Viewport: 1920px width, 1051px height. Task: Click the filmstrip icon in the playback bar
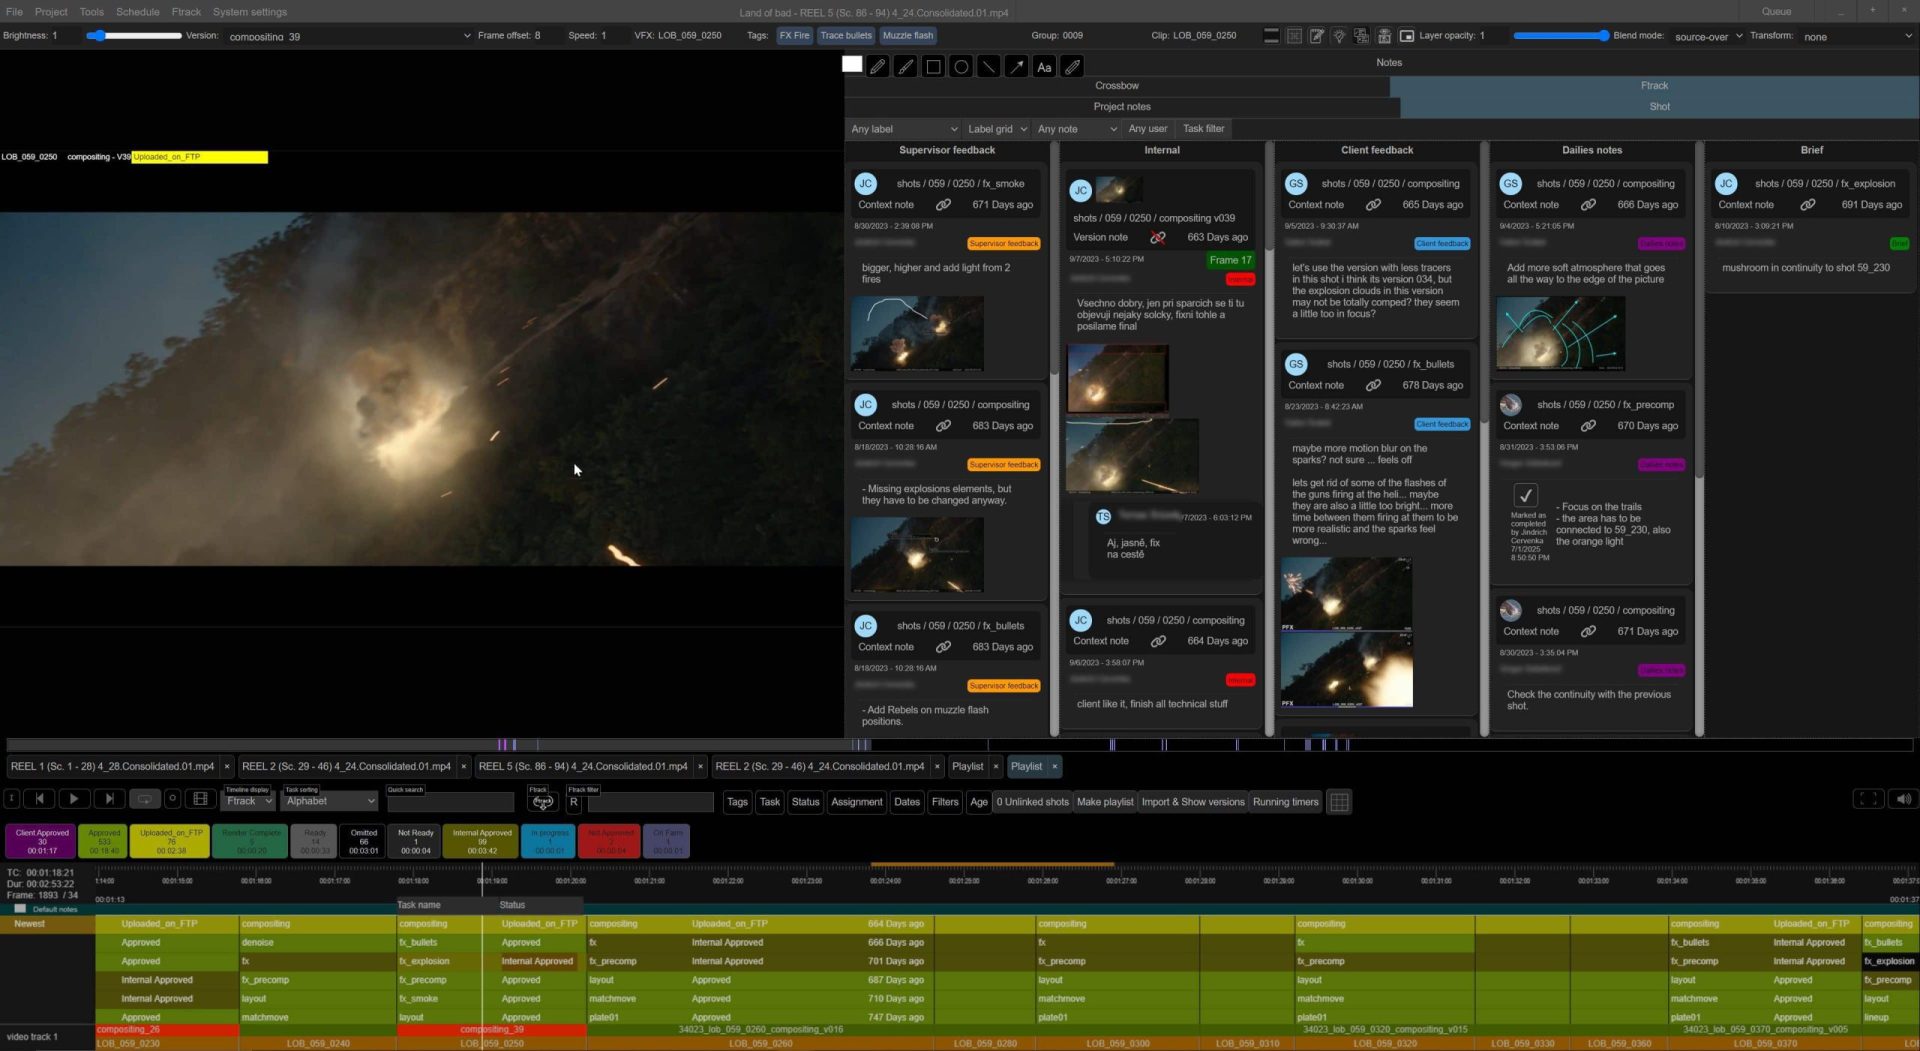pos(200,799)
